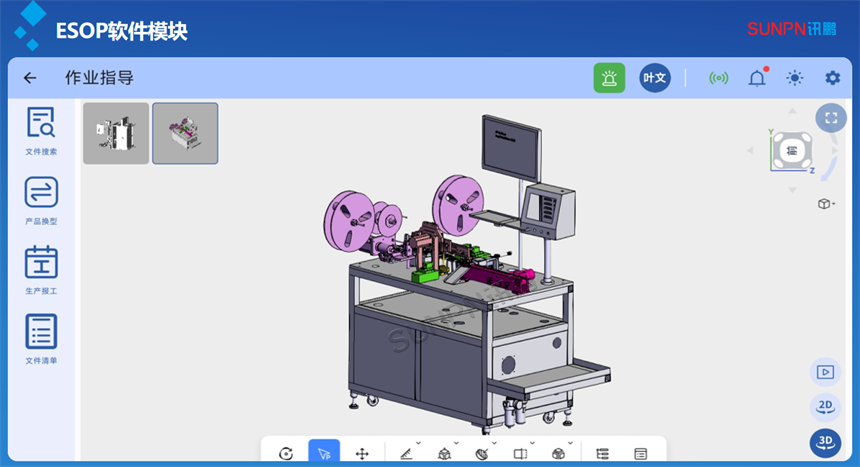The height and width of the screenshot is (467, 860).
Task: Switch to 2D view mode
Action: pos(825,406)
